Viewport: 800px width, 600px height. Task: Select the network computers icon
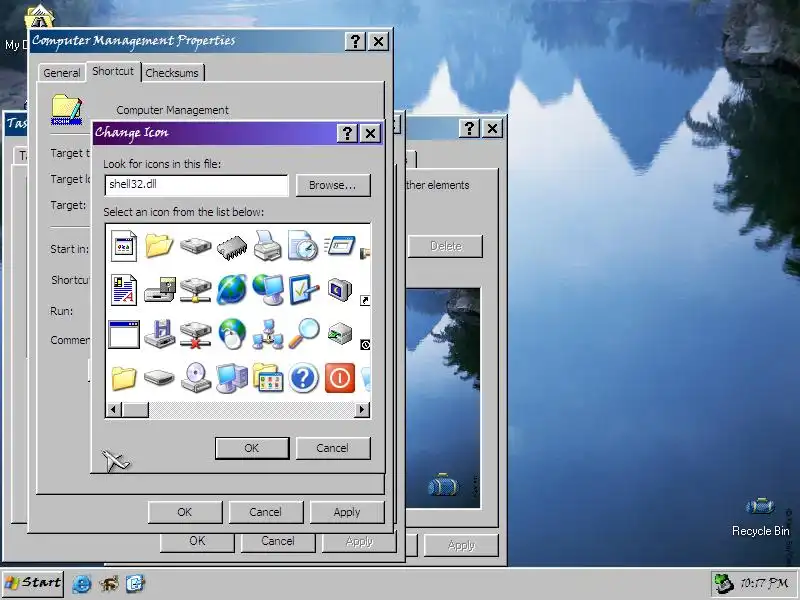(x=268, y=334)
